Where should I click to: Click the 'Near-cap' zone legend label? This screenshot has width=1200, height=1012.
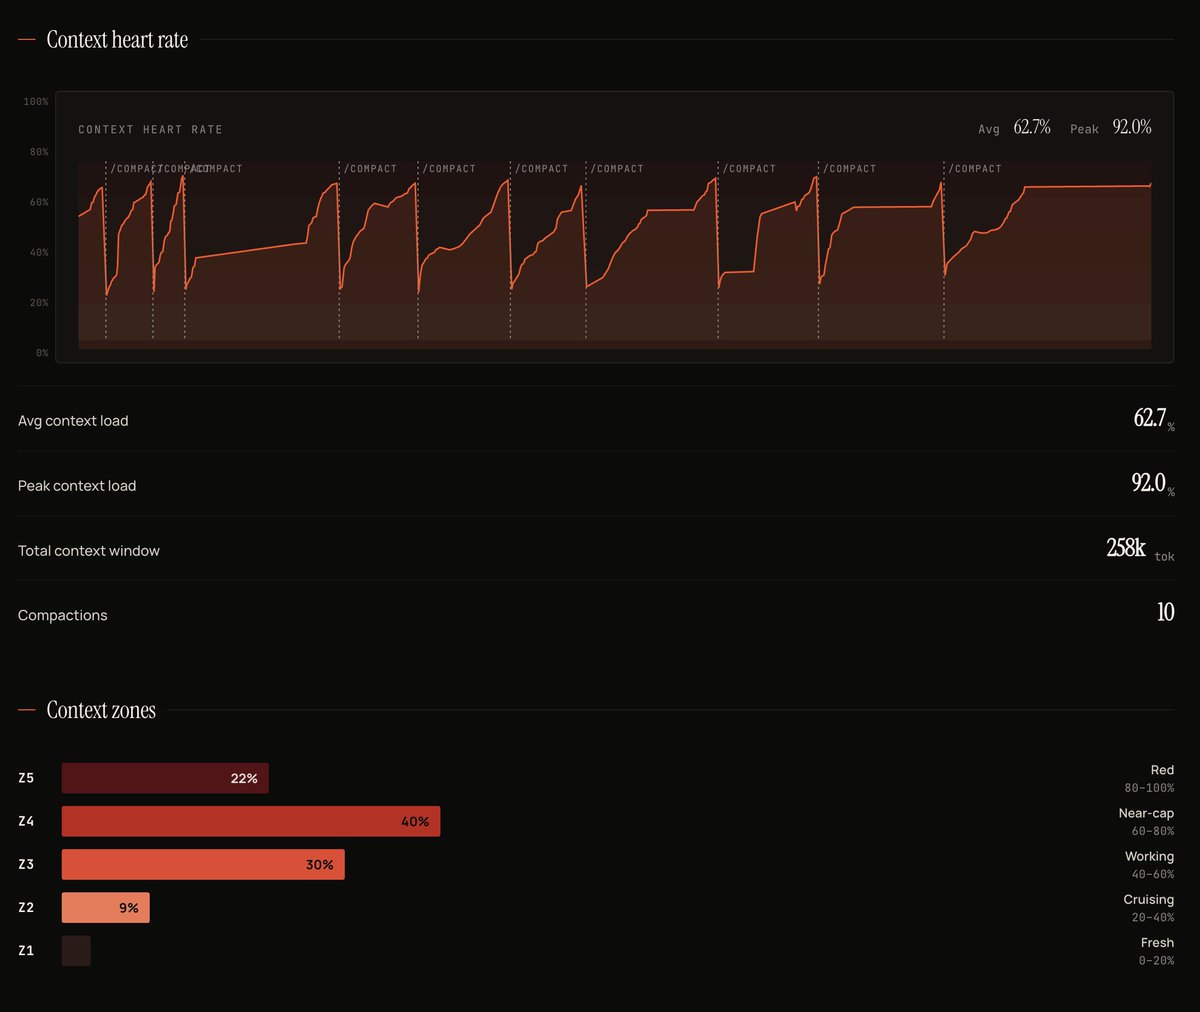[1146, 813]
